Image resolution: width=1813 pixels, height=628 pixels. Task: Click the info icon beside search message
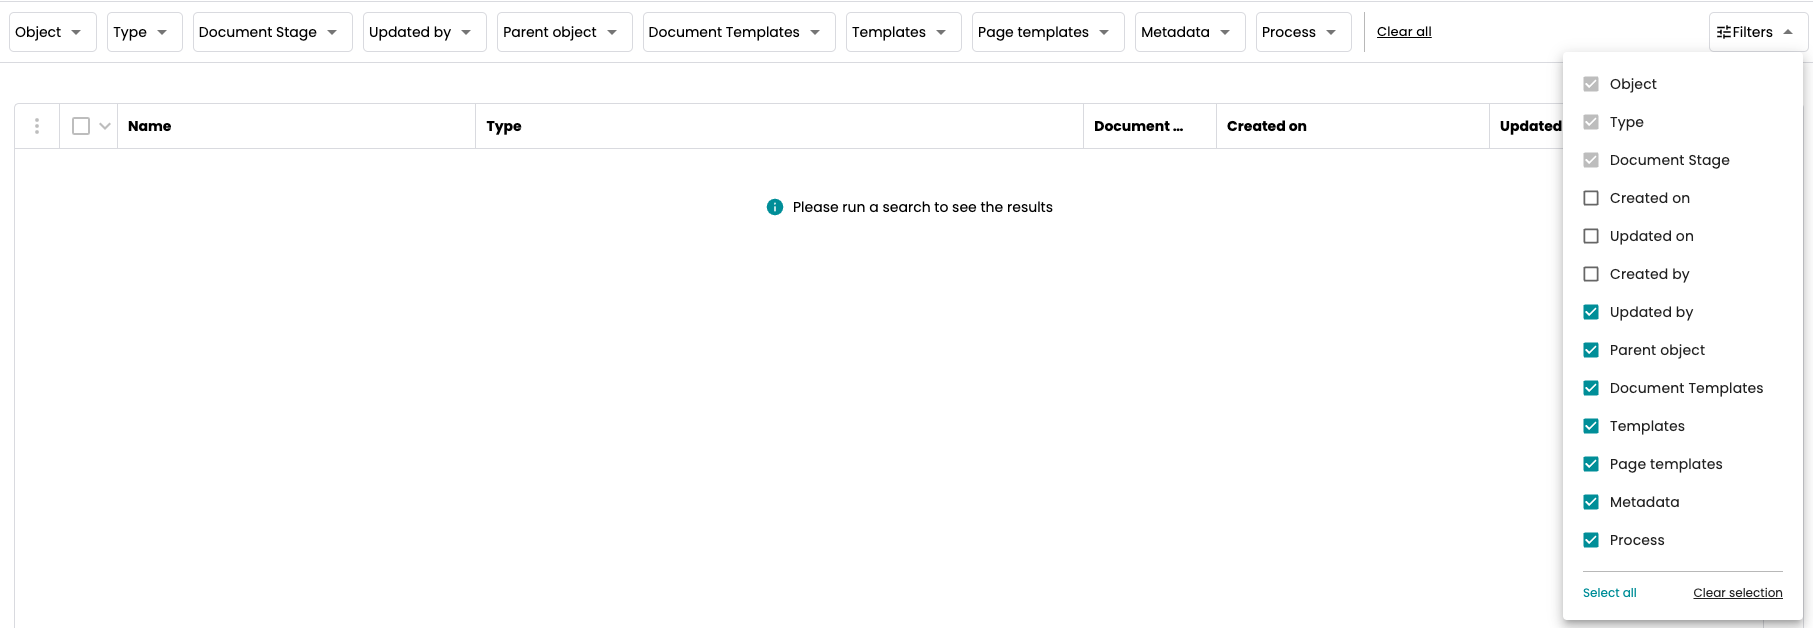(x=774, y=207)
